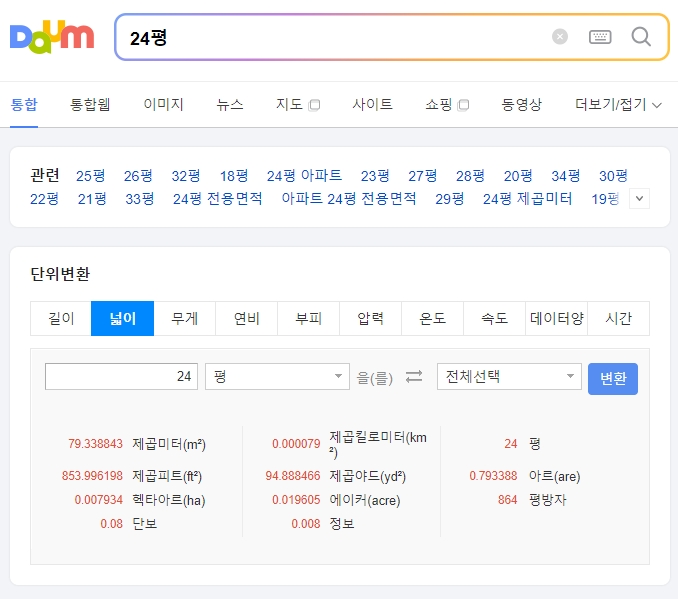This screenshot has height=599, width=678.
Task: Open the 이미지 tab
Action: pyautogui.click(x=163, y=105)
